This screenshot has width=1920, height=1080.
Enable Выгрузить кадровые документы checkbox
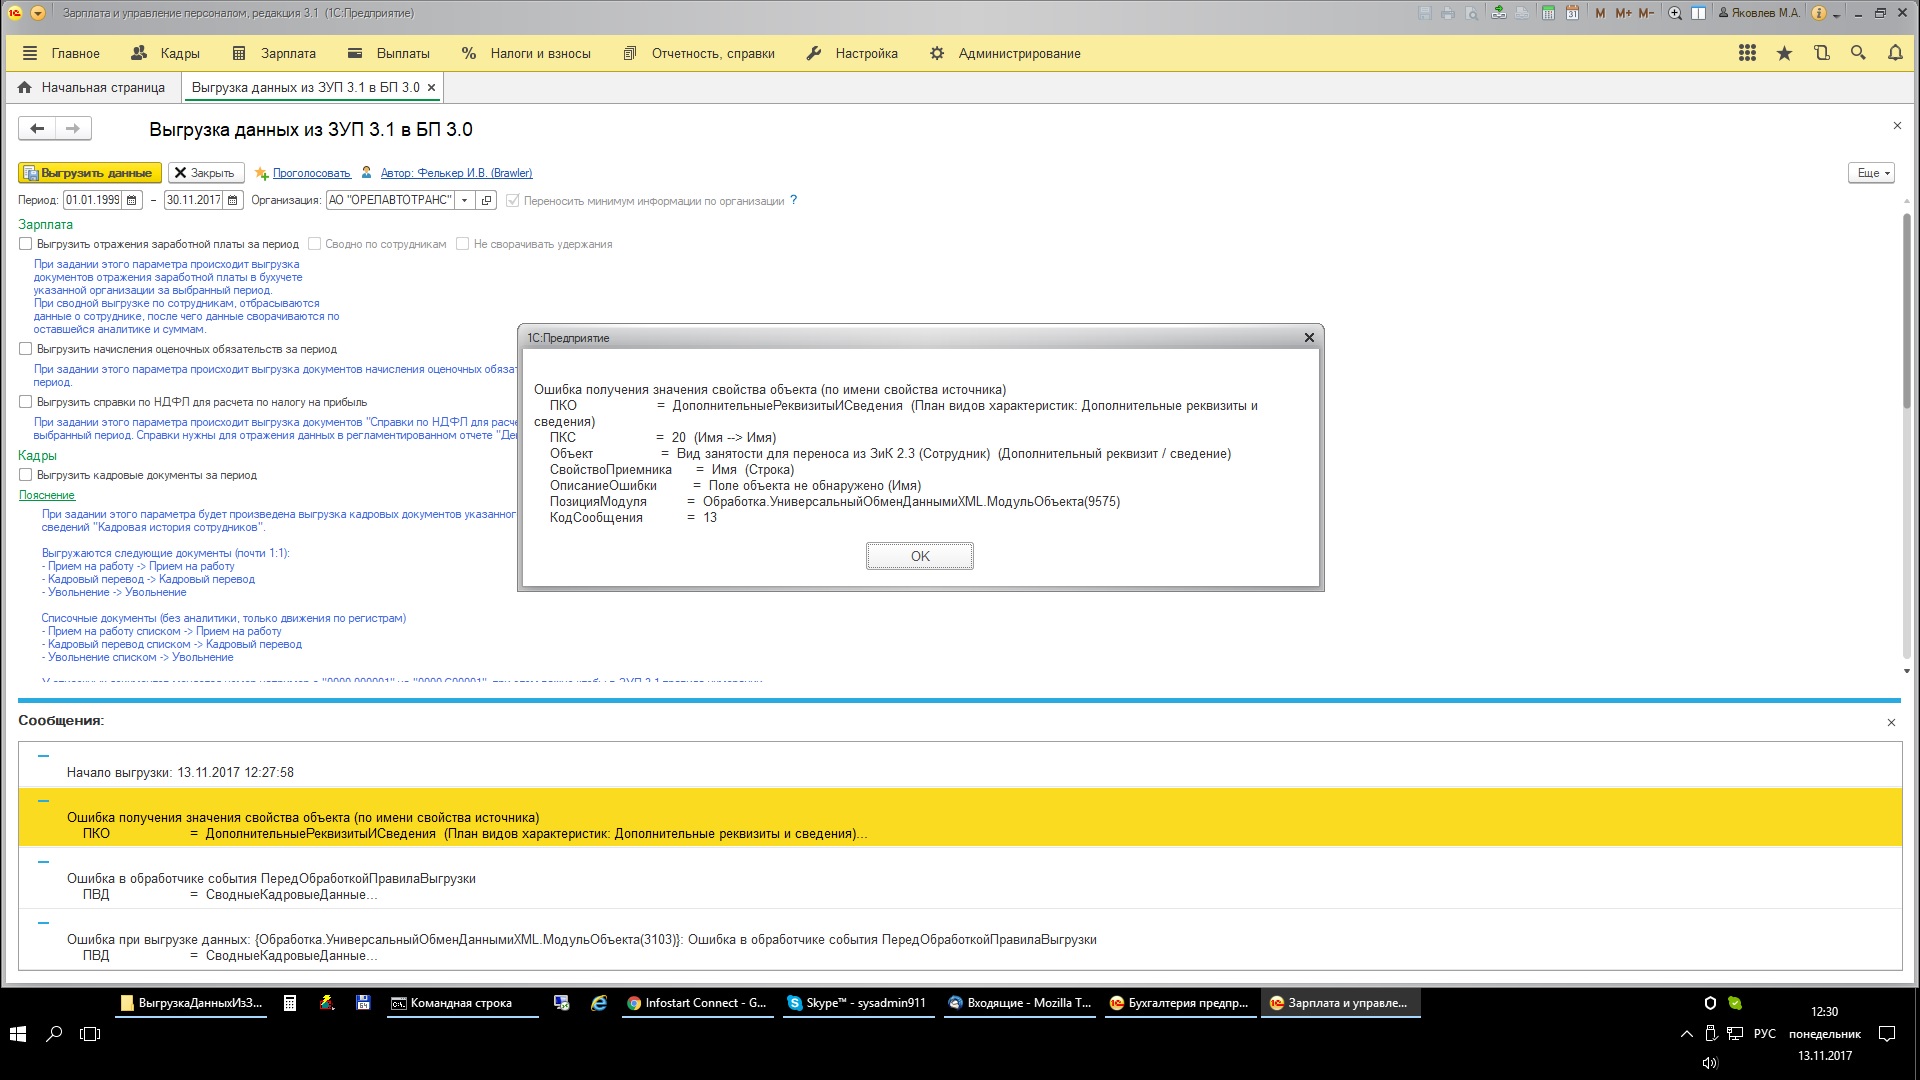coord(26,475)
